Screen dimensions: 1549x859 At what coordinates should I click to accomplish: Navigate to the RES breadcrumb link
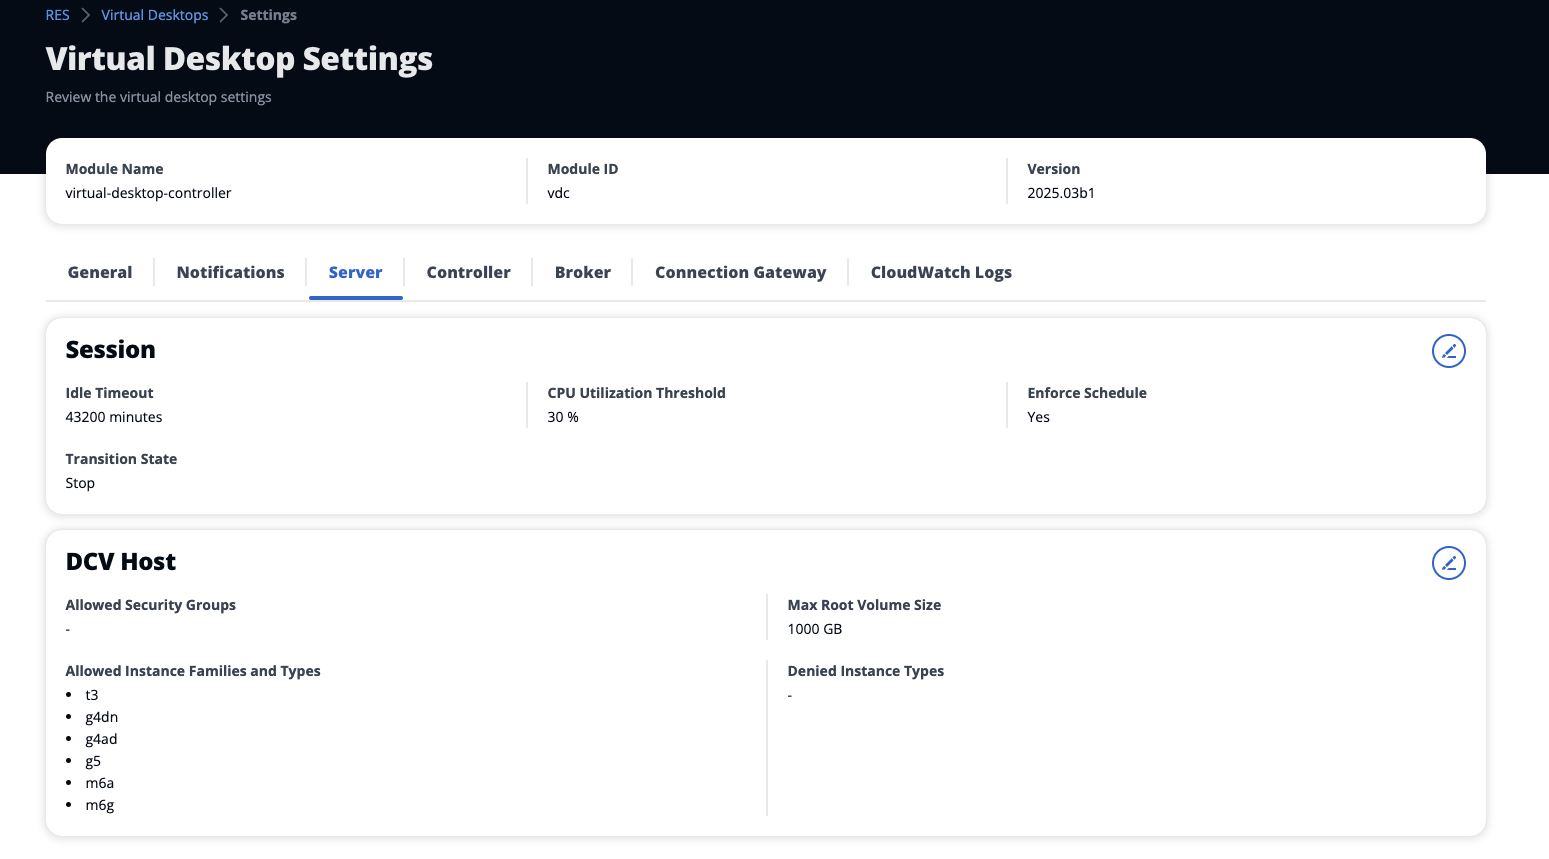(x=57, y=15)
